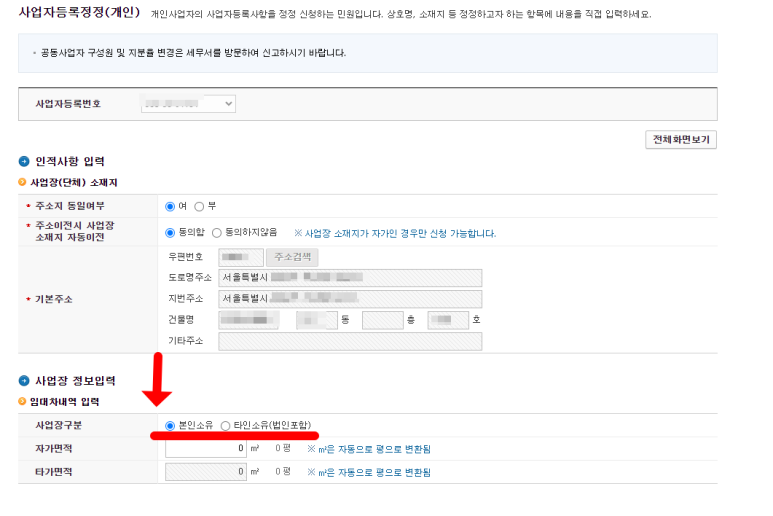The height and width of the screenshot is (516, 773).
Task: Click the 사업장 정보입력 section icon
Action: (24, 380)
